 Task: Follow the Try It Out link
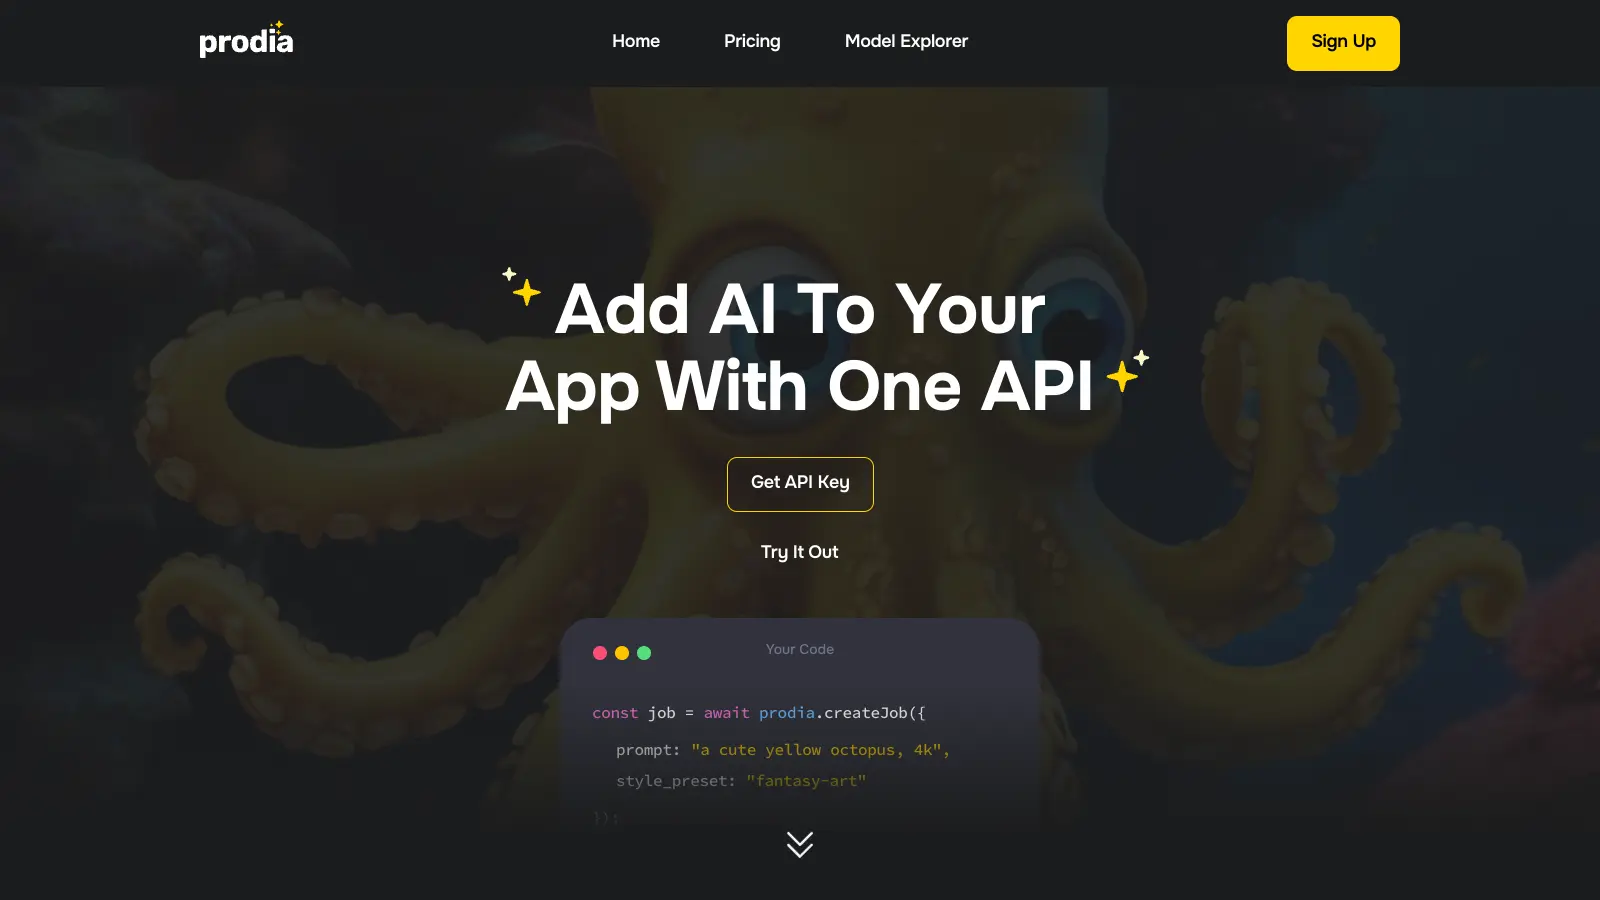pos(800,552)
